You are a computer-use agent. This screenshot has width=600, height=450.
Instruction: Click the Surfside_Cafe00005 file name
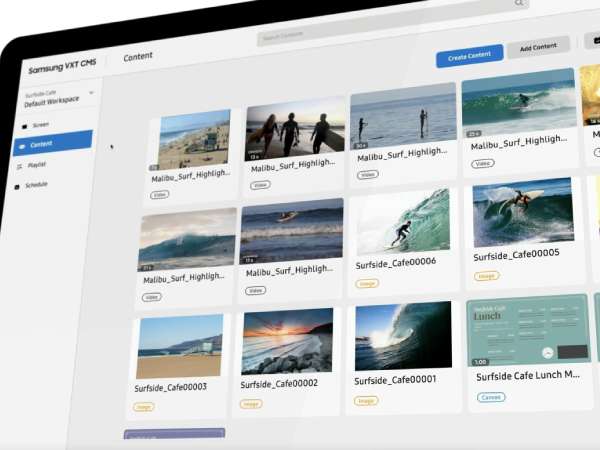click(x=516, y=255)
